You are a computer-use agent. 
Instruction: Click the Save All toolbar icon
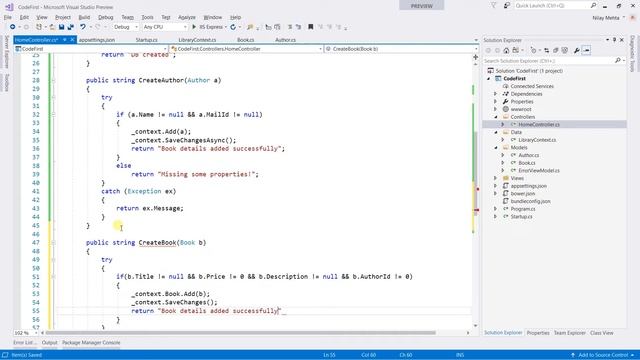(71, 27)
